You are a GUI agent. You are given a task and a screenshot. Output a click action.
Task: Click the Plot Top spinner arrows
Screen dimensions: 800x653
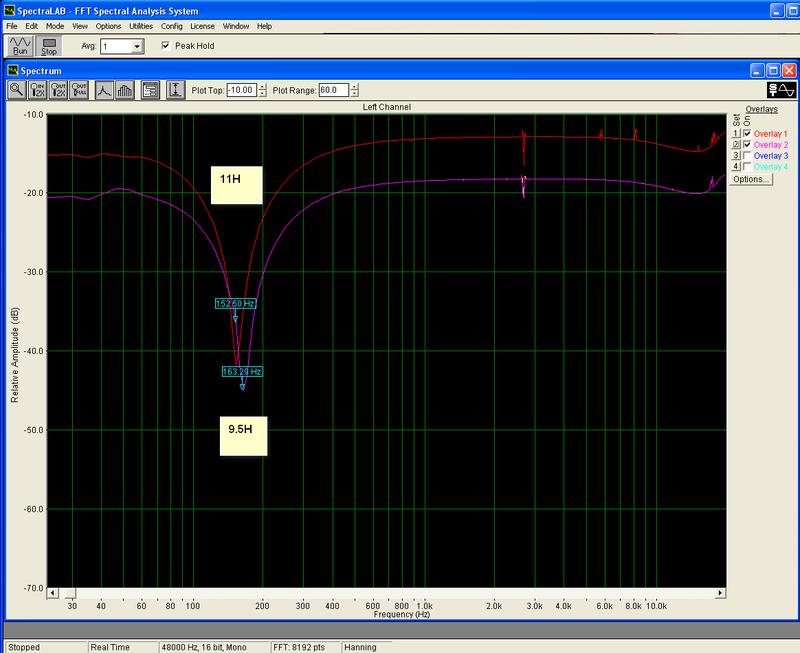point(262,90)
